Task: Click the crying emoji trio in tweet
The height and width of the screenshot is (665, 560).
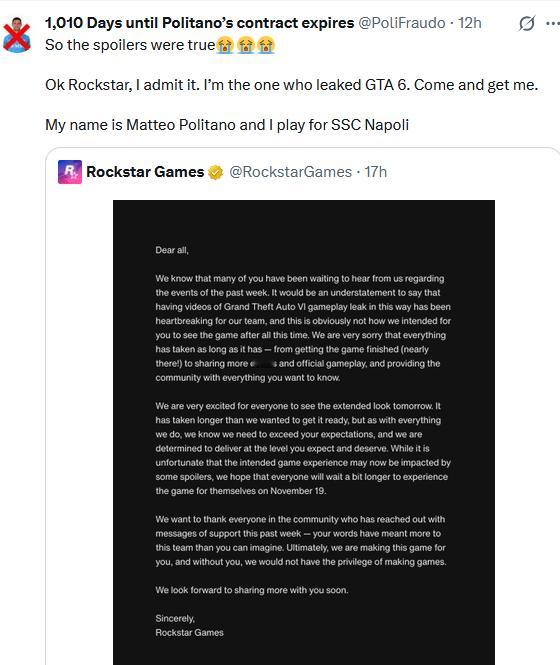Action: pyautogui.click(x=245, y=45)
